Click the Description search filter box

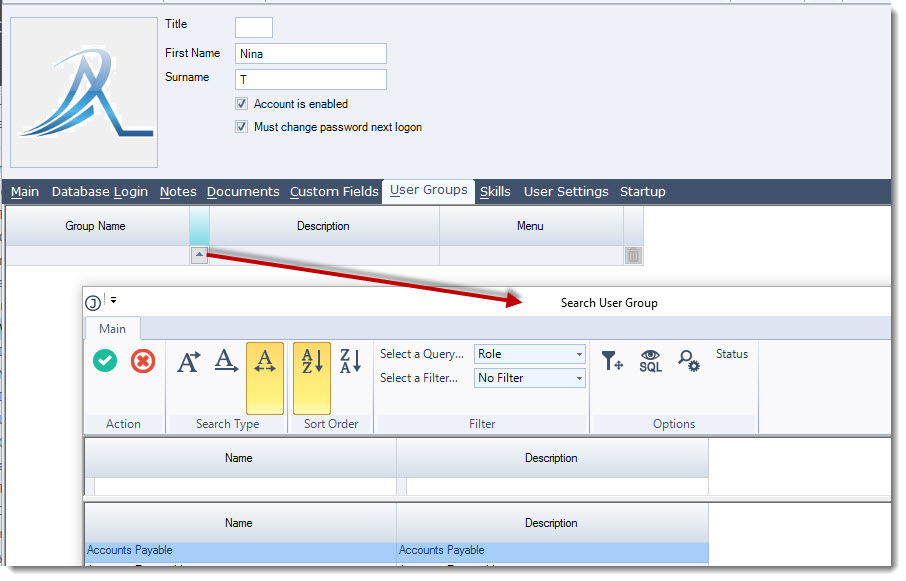[557, 486]
